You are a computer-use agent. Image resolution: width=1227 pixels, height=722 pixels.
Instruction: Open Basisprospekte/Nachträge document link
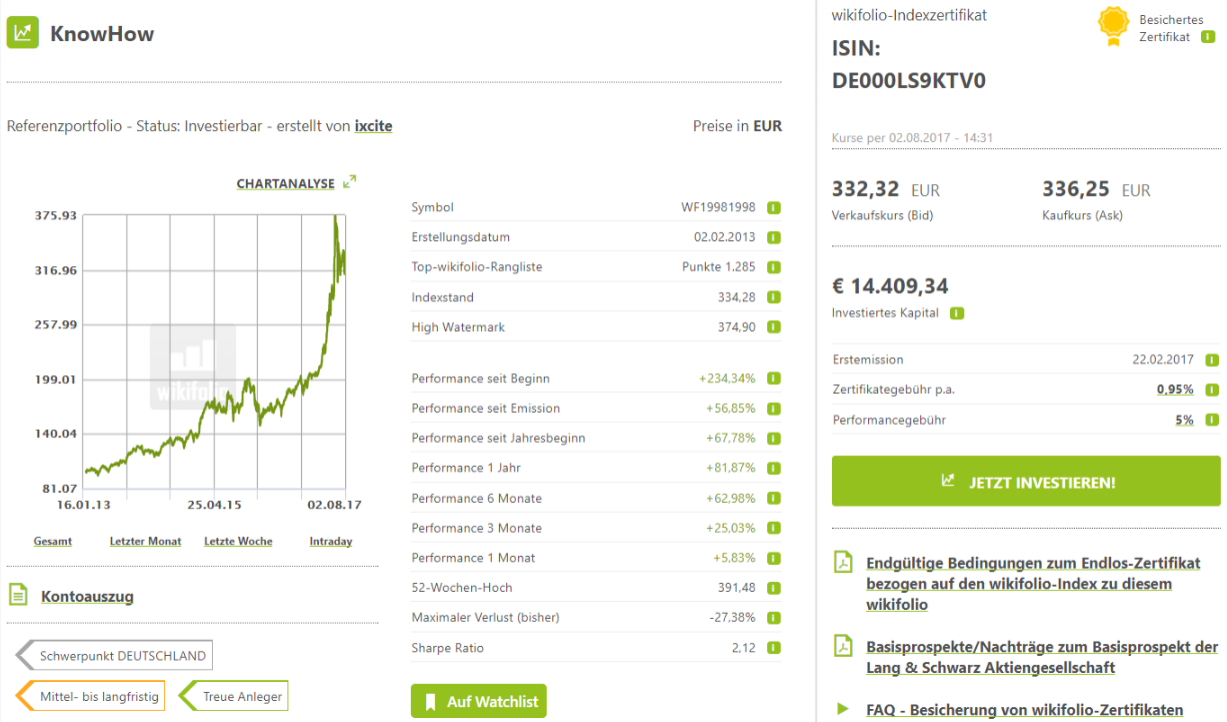point(1041,657)
